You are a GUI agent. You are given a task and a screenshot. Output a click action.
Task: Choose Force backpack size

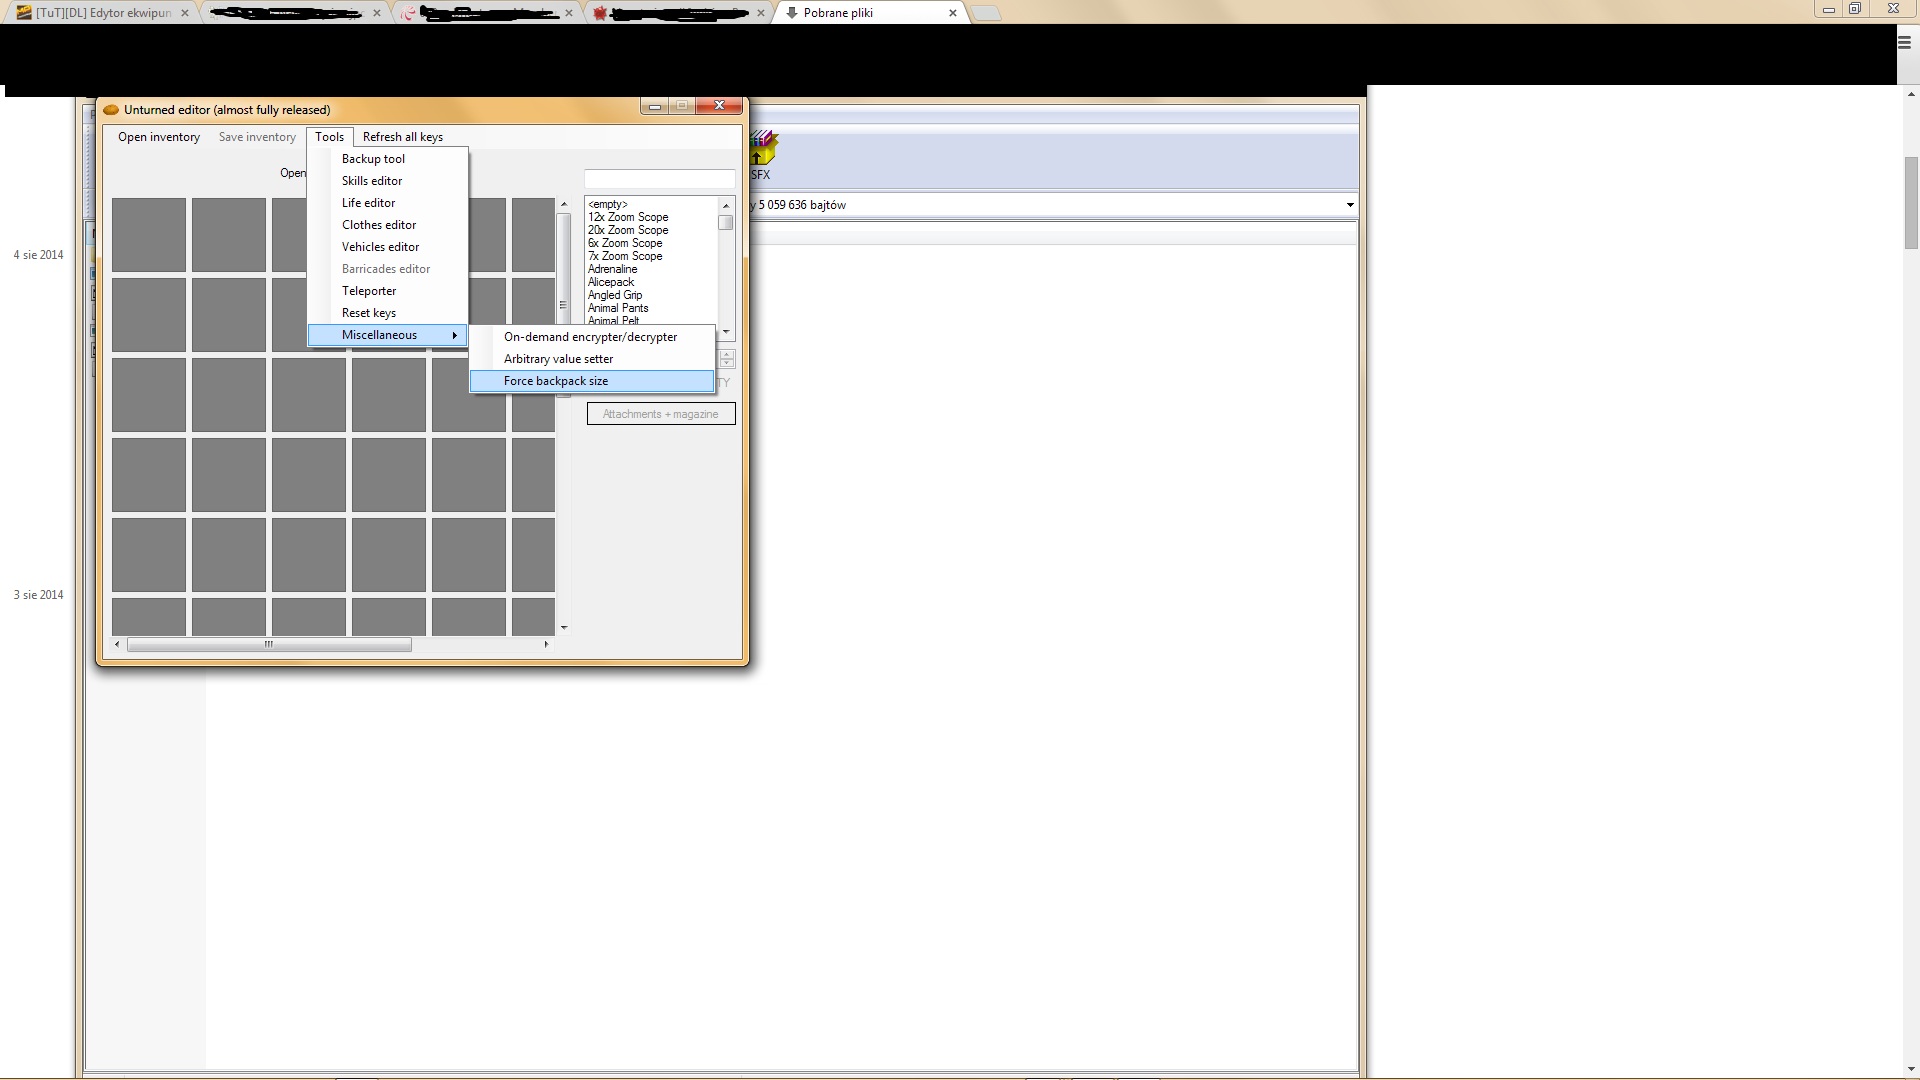click(592, 381)
